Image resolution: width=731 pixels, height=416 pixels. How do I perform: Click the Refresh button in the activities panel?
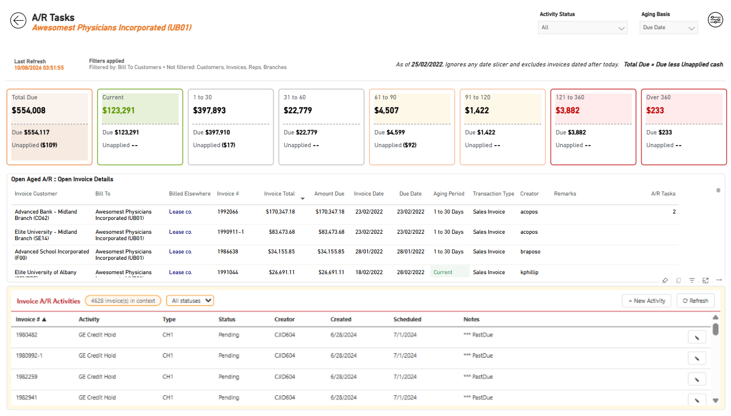(x=695, y=301)
